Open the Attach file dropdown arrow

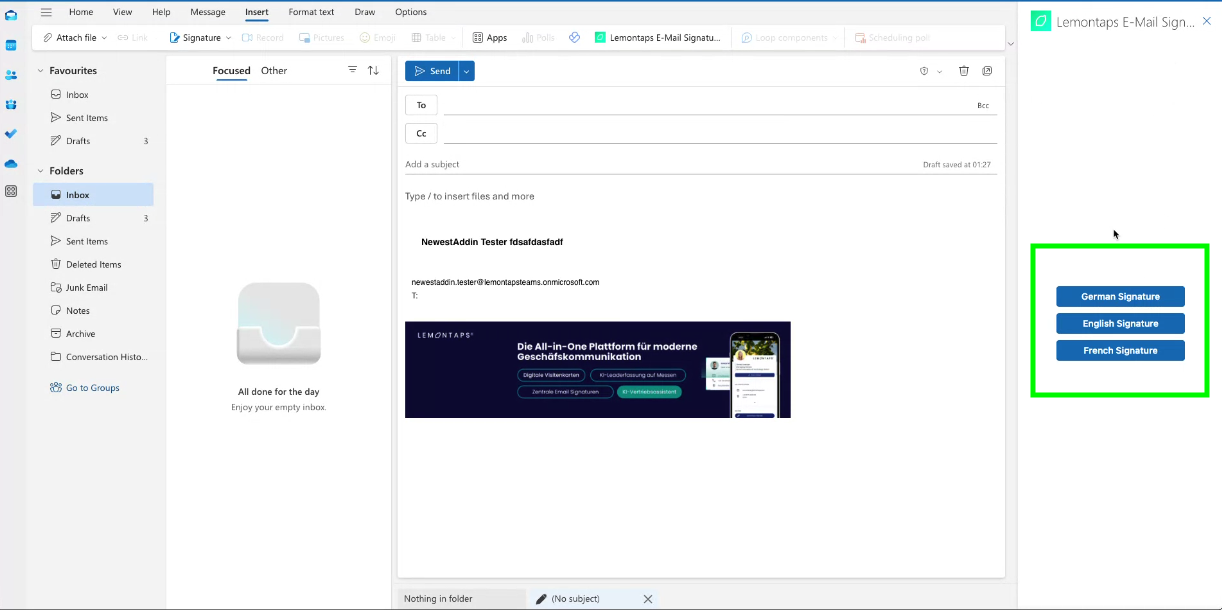click(x=104, y=38)
